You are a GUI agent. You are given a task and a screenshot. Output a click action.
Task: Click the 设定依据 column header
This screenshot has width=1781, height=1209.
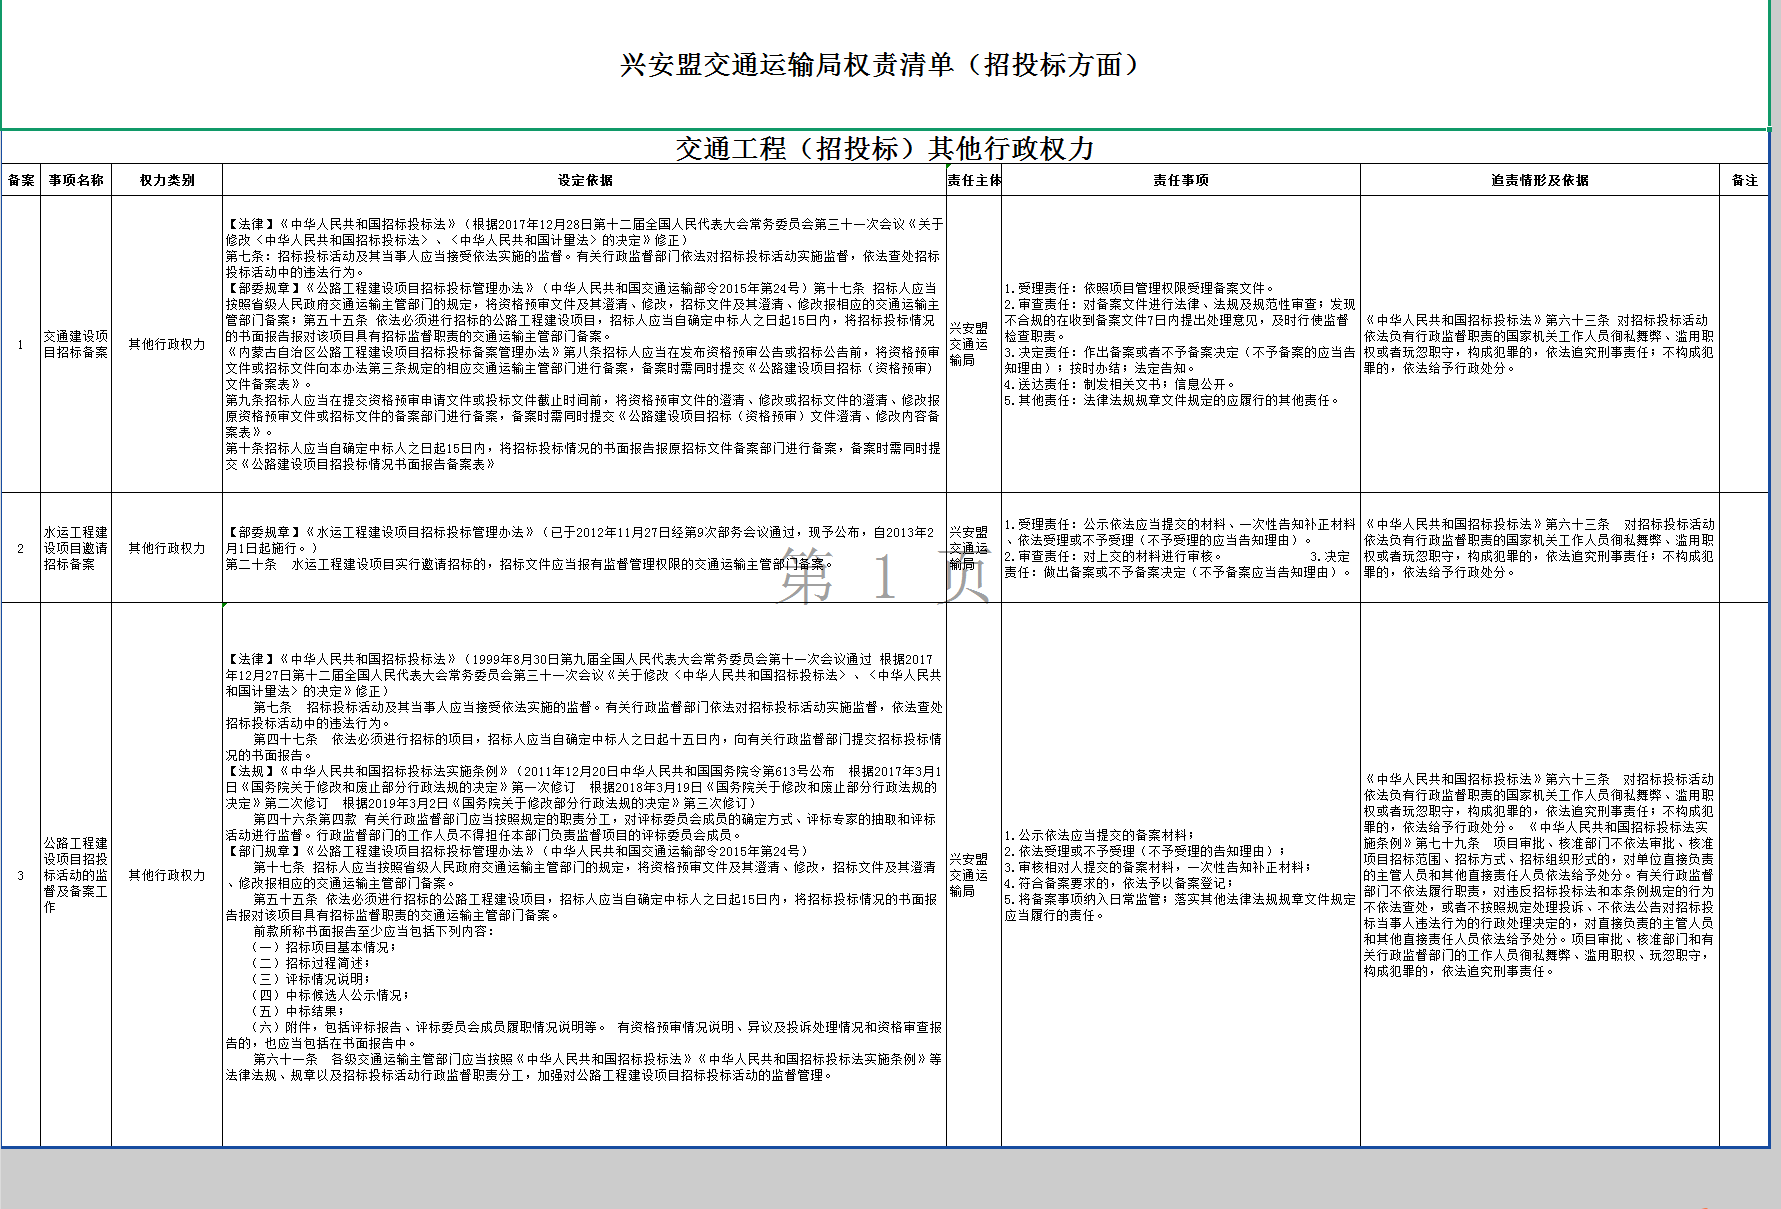585,180
